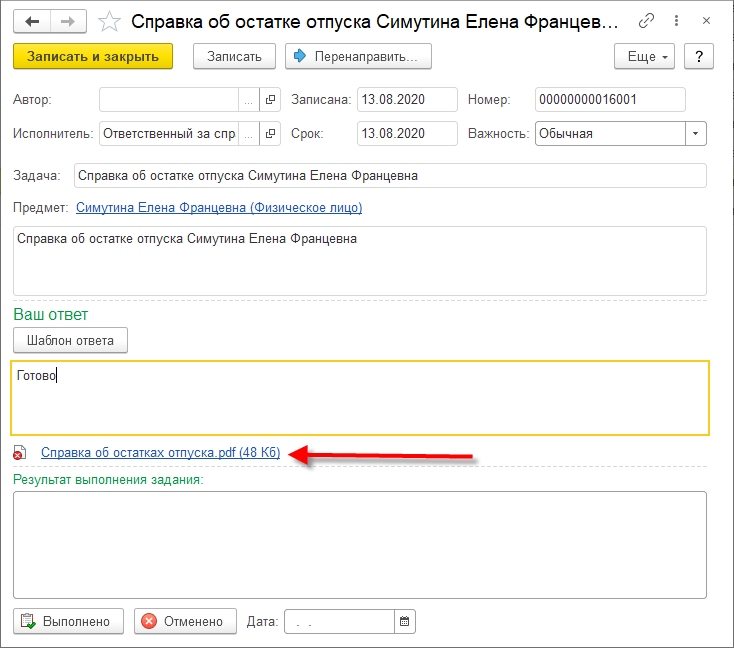Open the calendar icon beside Дата field
This screenshot has height=648, width=734.
[x=405, y=622]
